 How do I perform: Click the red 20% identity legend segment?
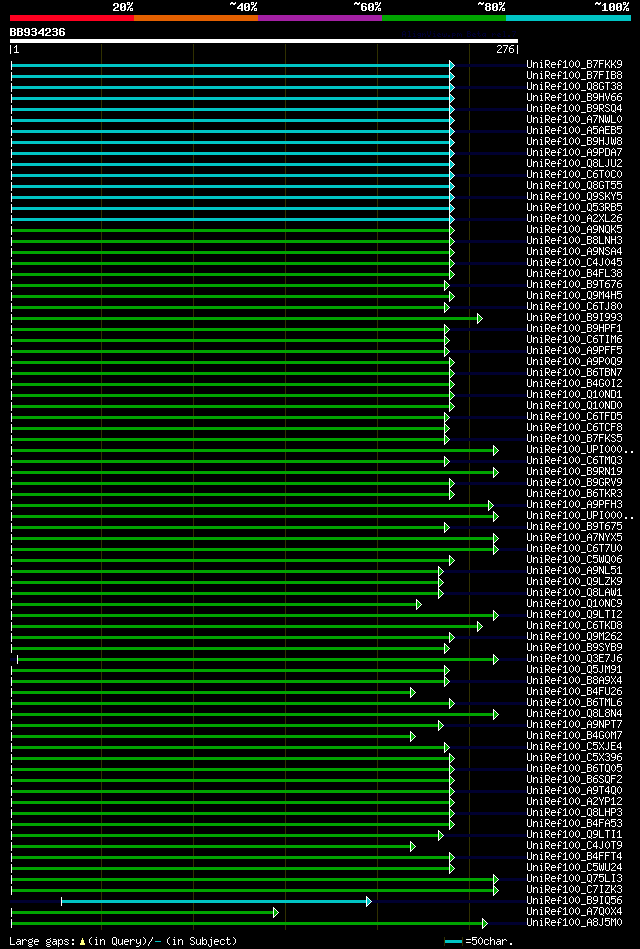pos(71,18)
